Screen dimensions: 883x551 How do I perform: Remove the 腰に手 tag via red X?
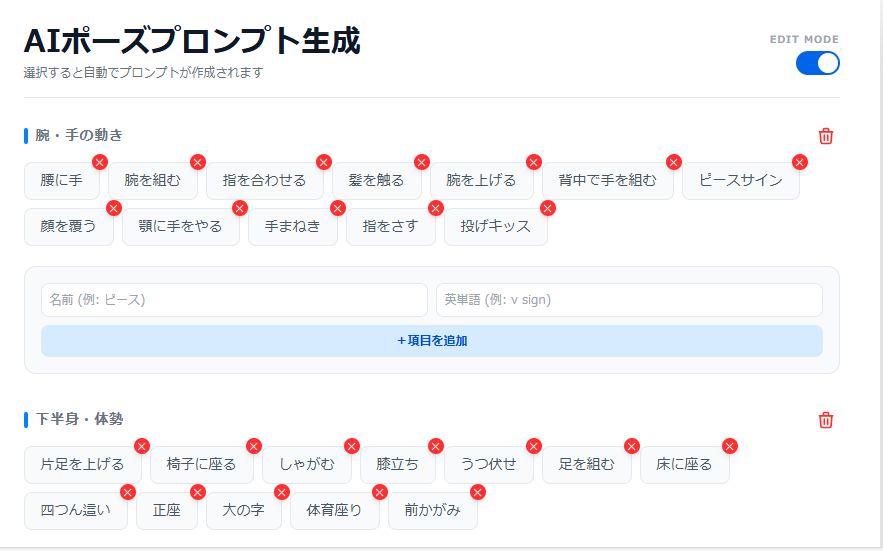pos(100,162)
